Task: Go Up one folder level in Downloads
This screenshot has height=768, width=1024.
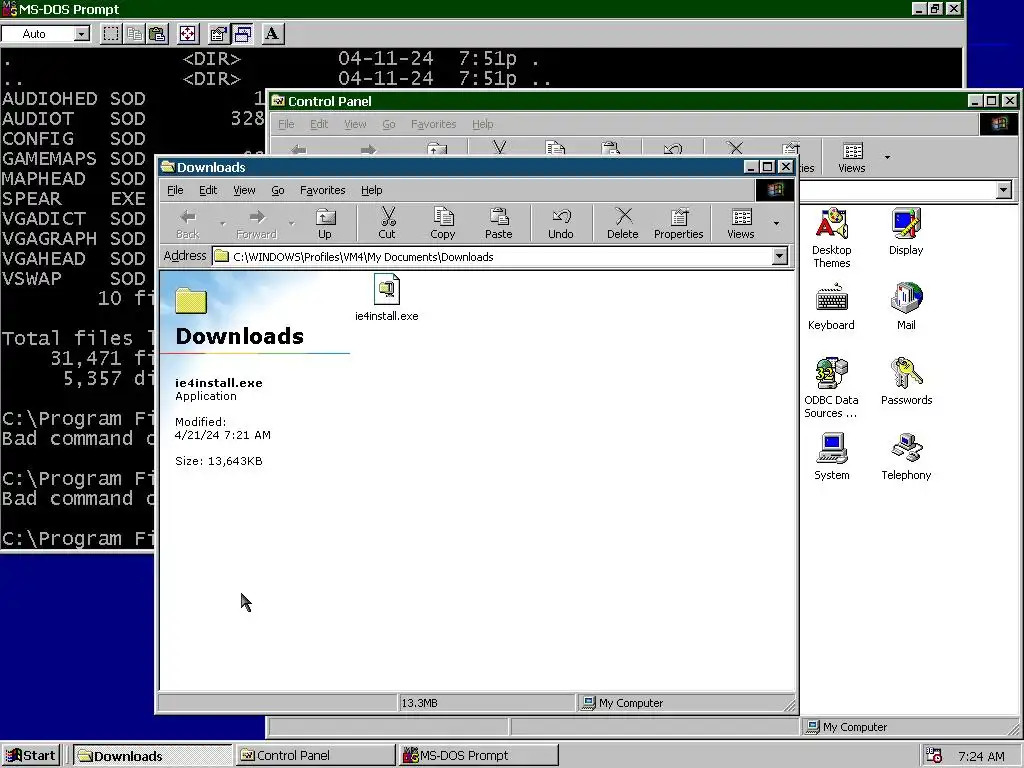Action: click(325, 223)
